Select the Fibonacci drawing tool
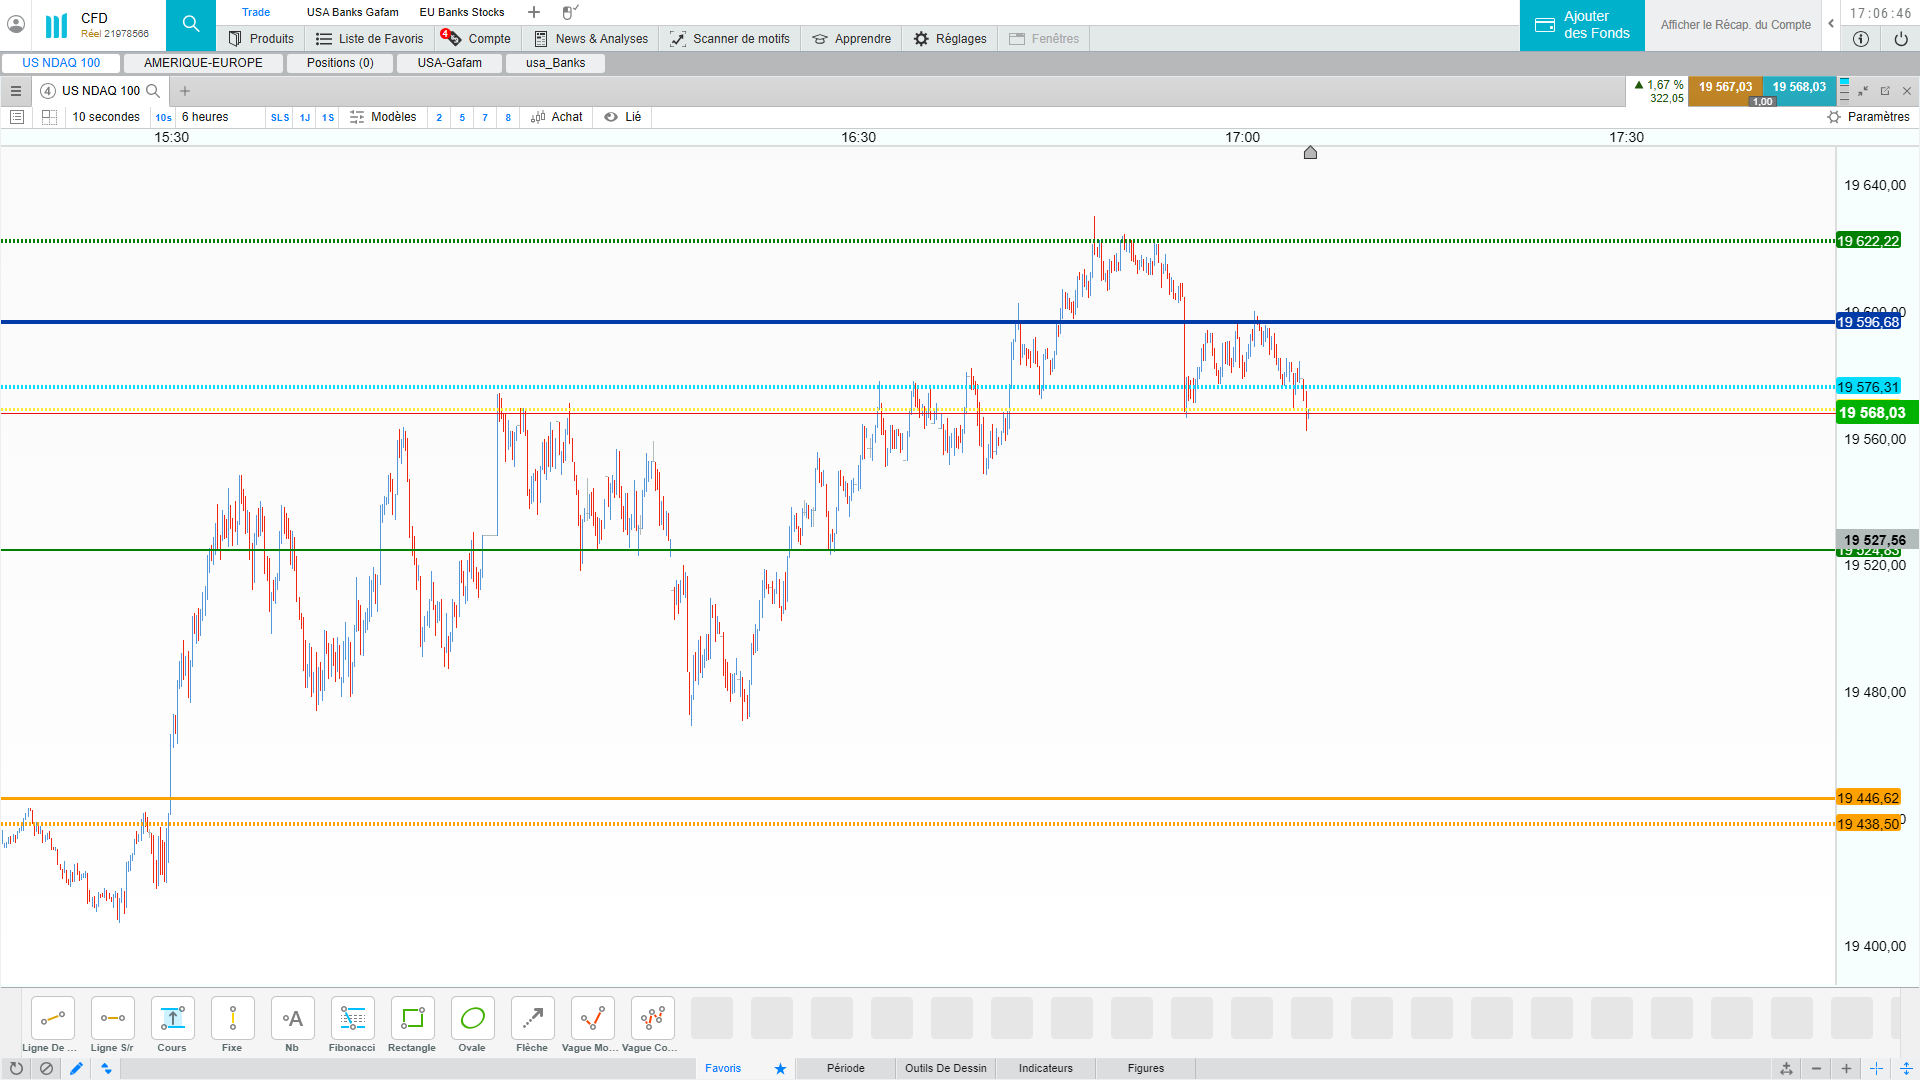The image size is (1920, 1080). [x=352, y=1019]
